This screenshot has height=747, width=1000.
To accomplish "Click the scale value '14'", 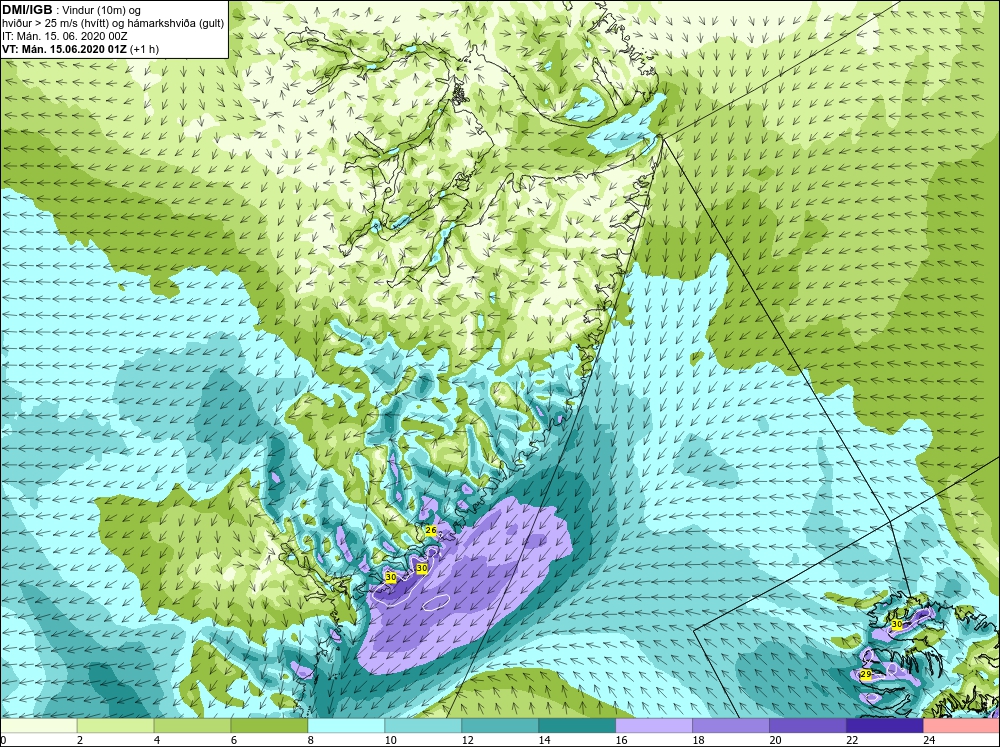I will coord(544,740).
